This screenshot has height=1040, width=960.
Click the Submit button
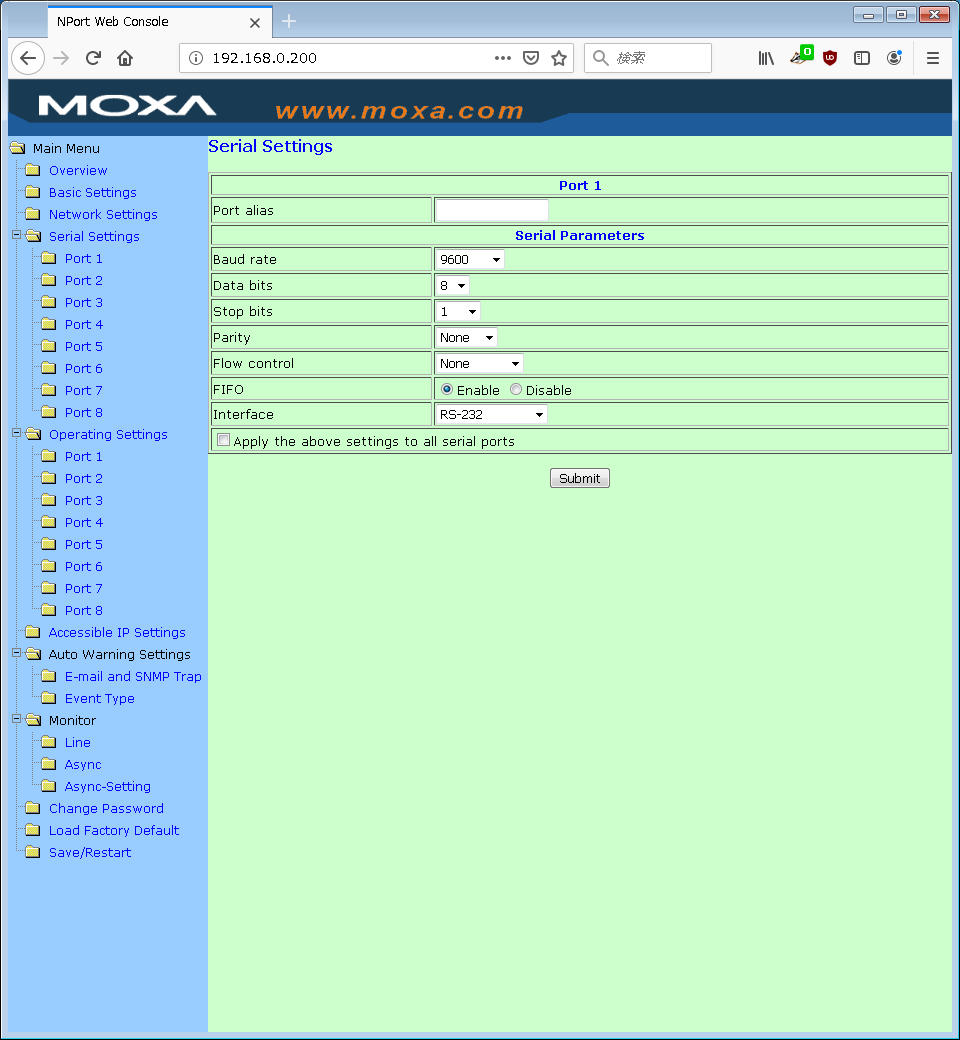tap(580, 478)
